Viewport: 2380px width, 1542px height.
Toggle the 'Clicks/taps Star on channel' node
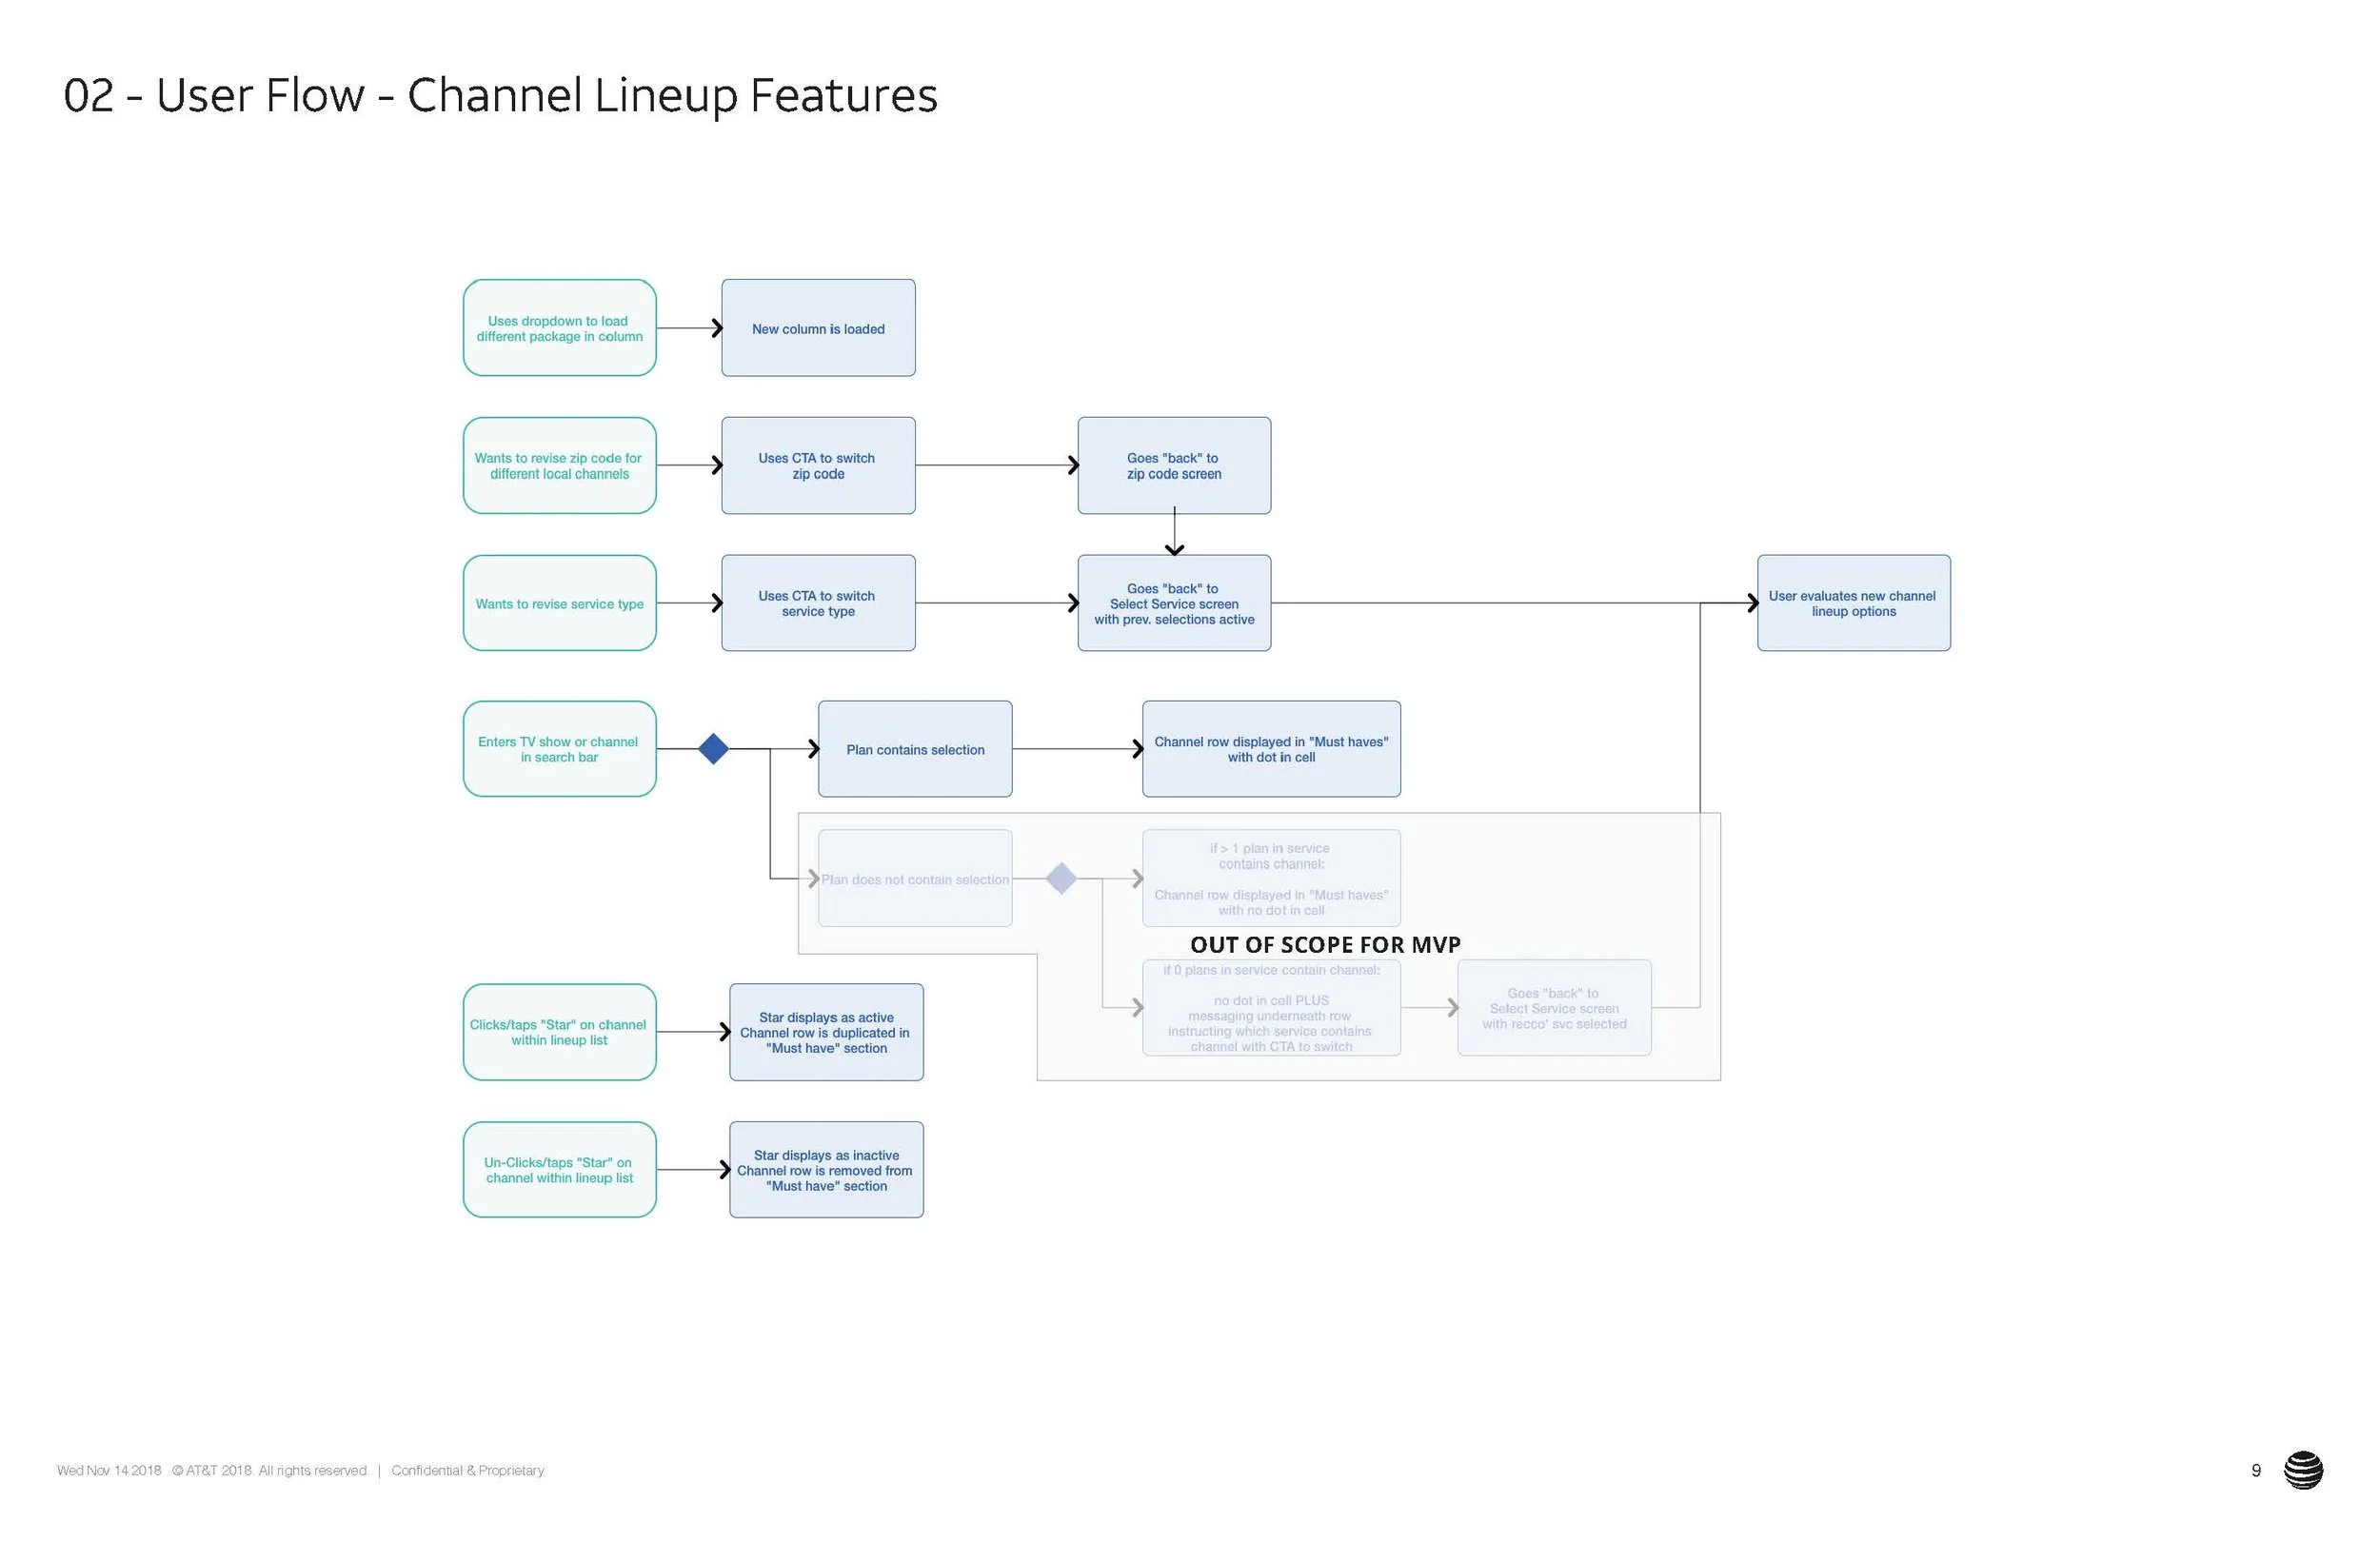tap(558, 1032)
